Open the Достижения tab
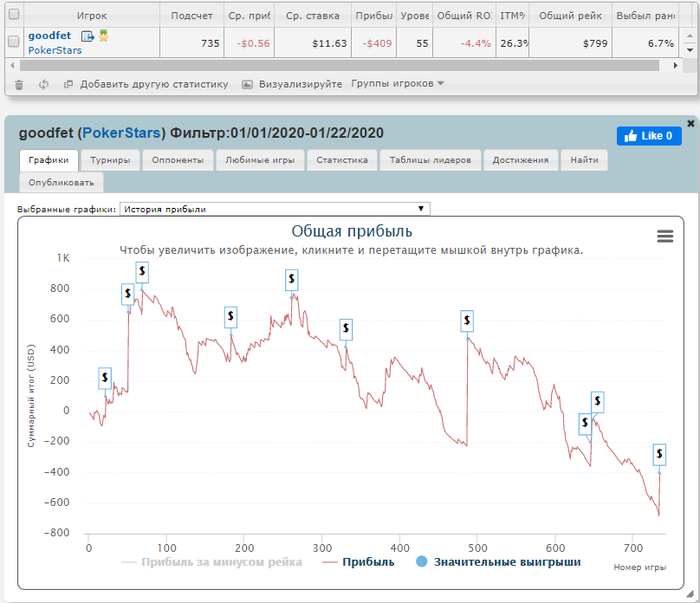 [x=521, y=160]
